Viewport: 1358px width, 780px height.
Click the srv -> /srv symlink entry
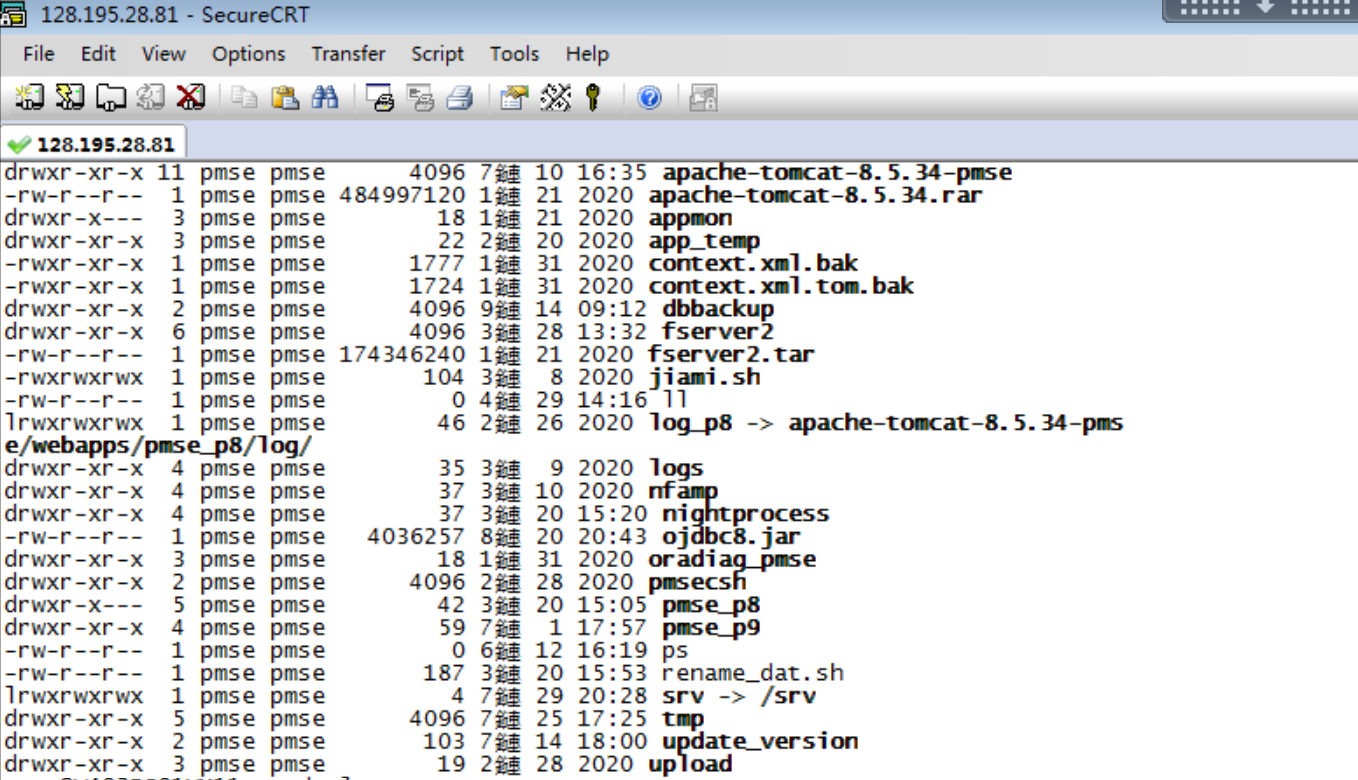(x=739, y=696)
